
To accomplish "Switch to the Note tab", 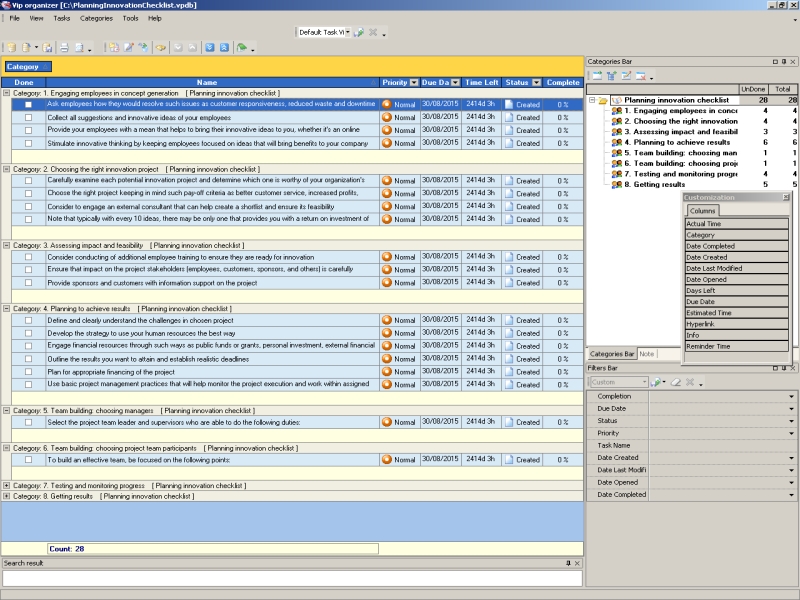I will pyautogui.click(x=647, y=354).
